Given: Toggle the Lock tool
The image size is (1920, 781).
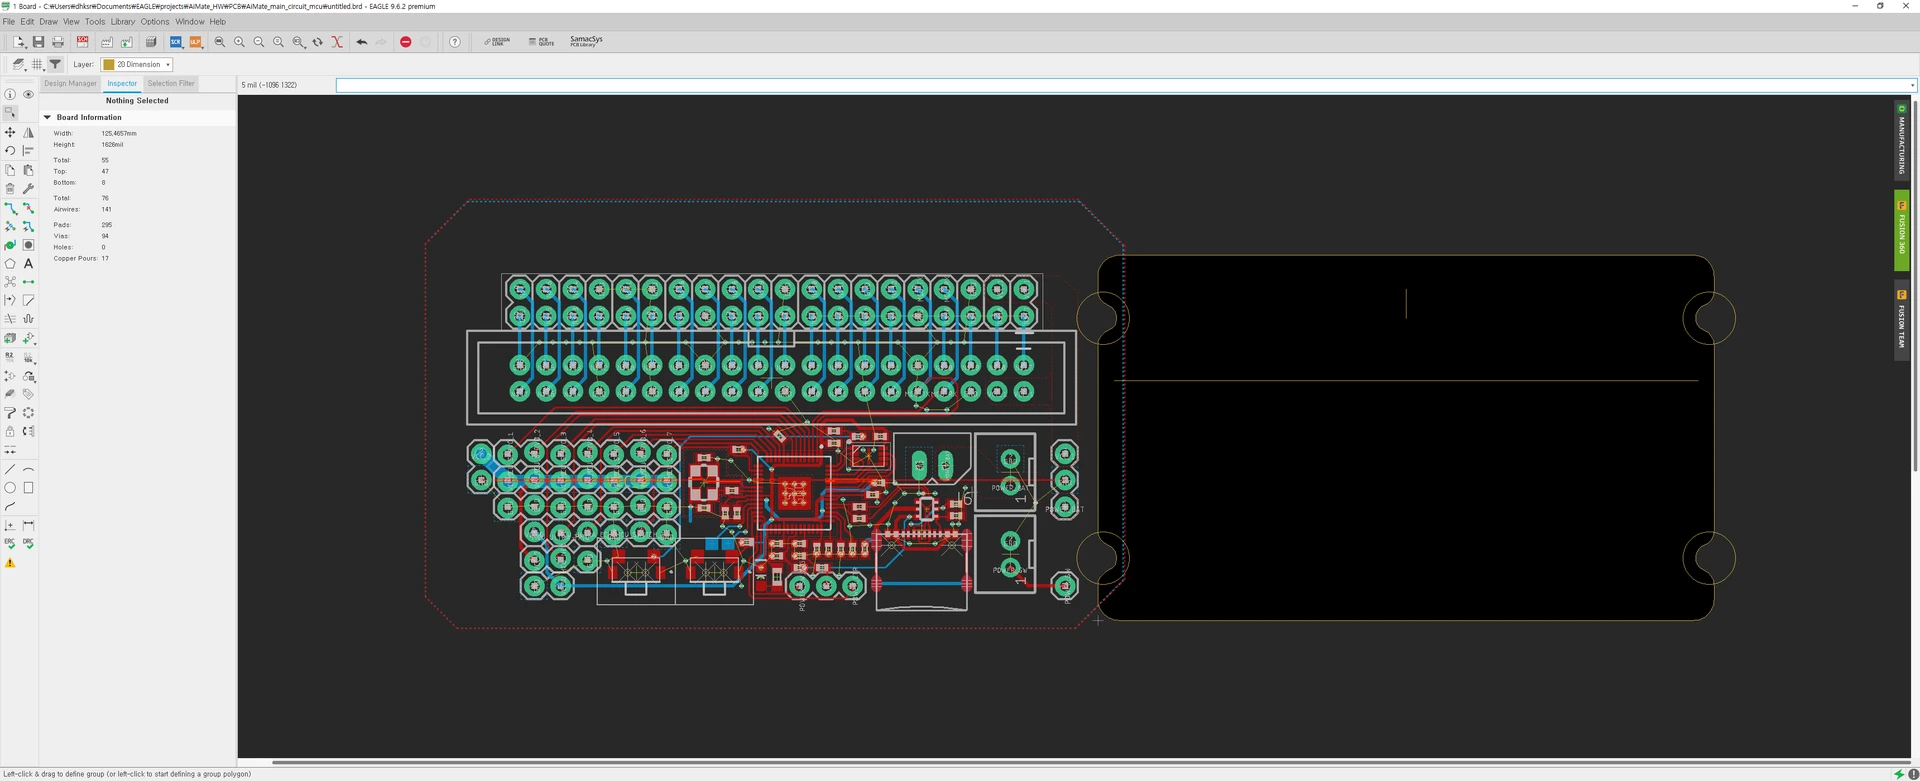Looking at the screenshot, I should pyautogui.click(x=10, y=432).
